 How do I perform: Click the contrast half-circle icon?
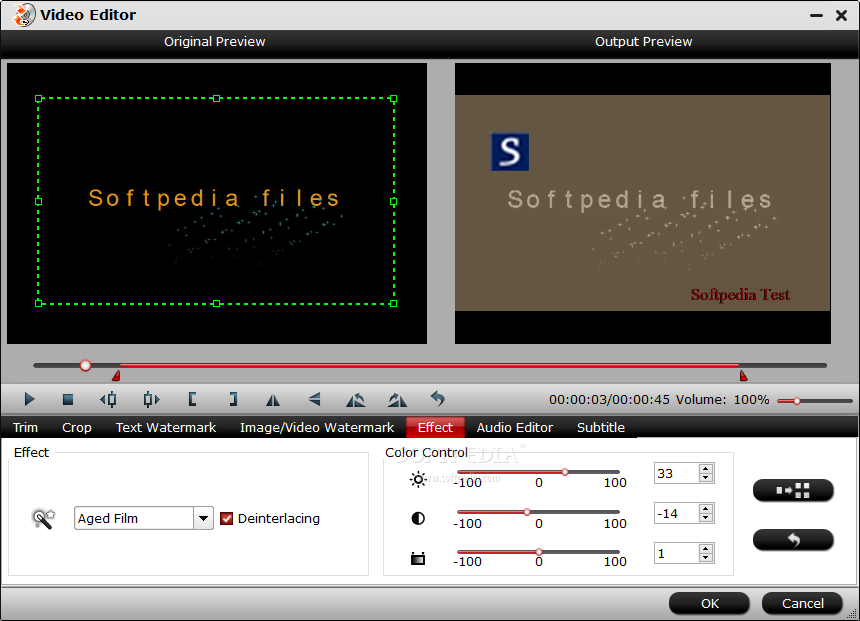tap(418, 518)
